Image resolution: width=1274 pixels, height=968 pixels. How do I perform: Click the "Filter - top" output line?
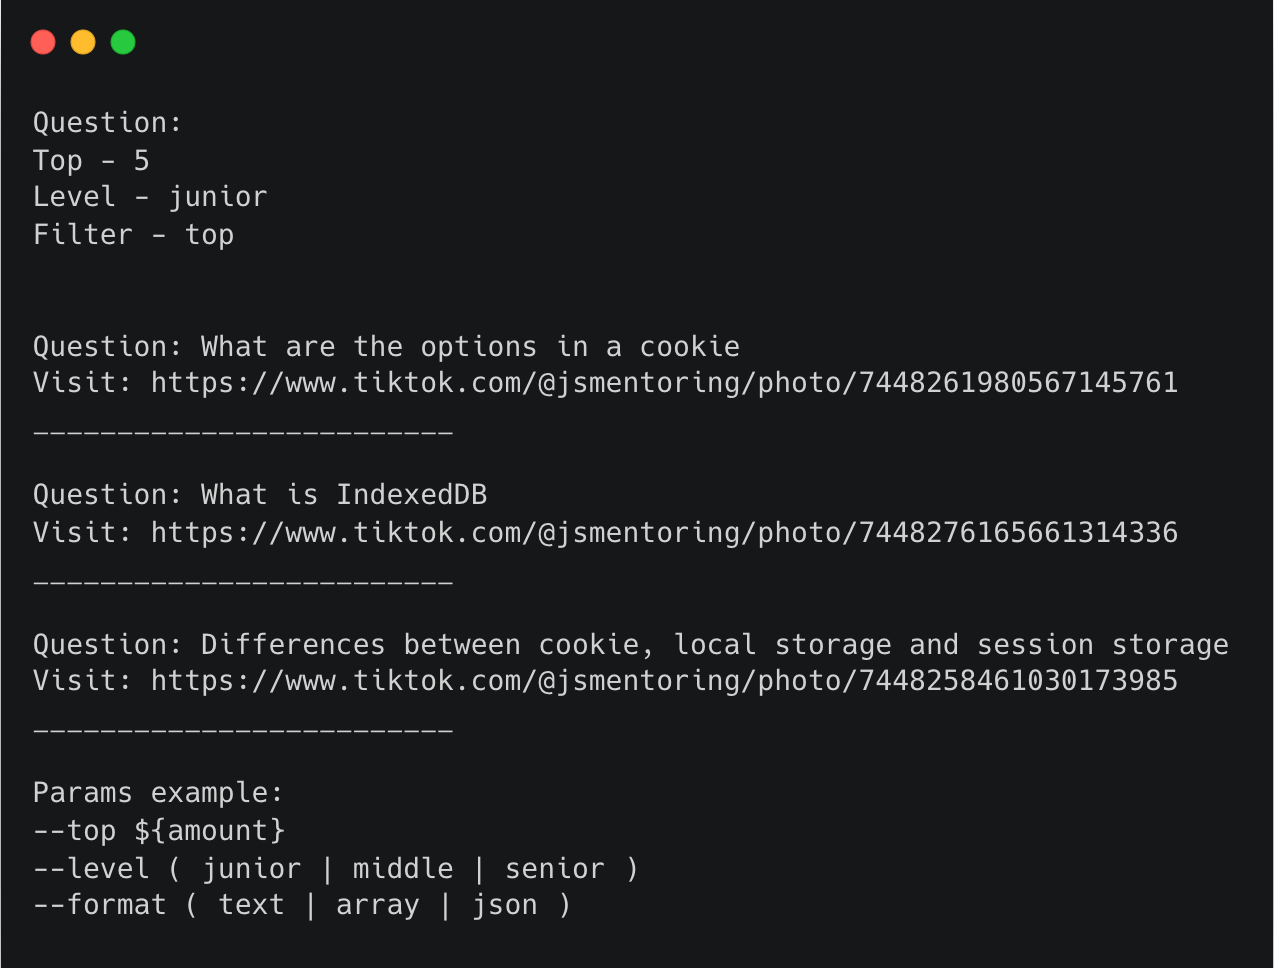pyautogui.click(x=133, y=235)
